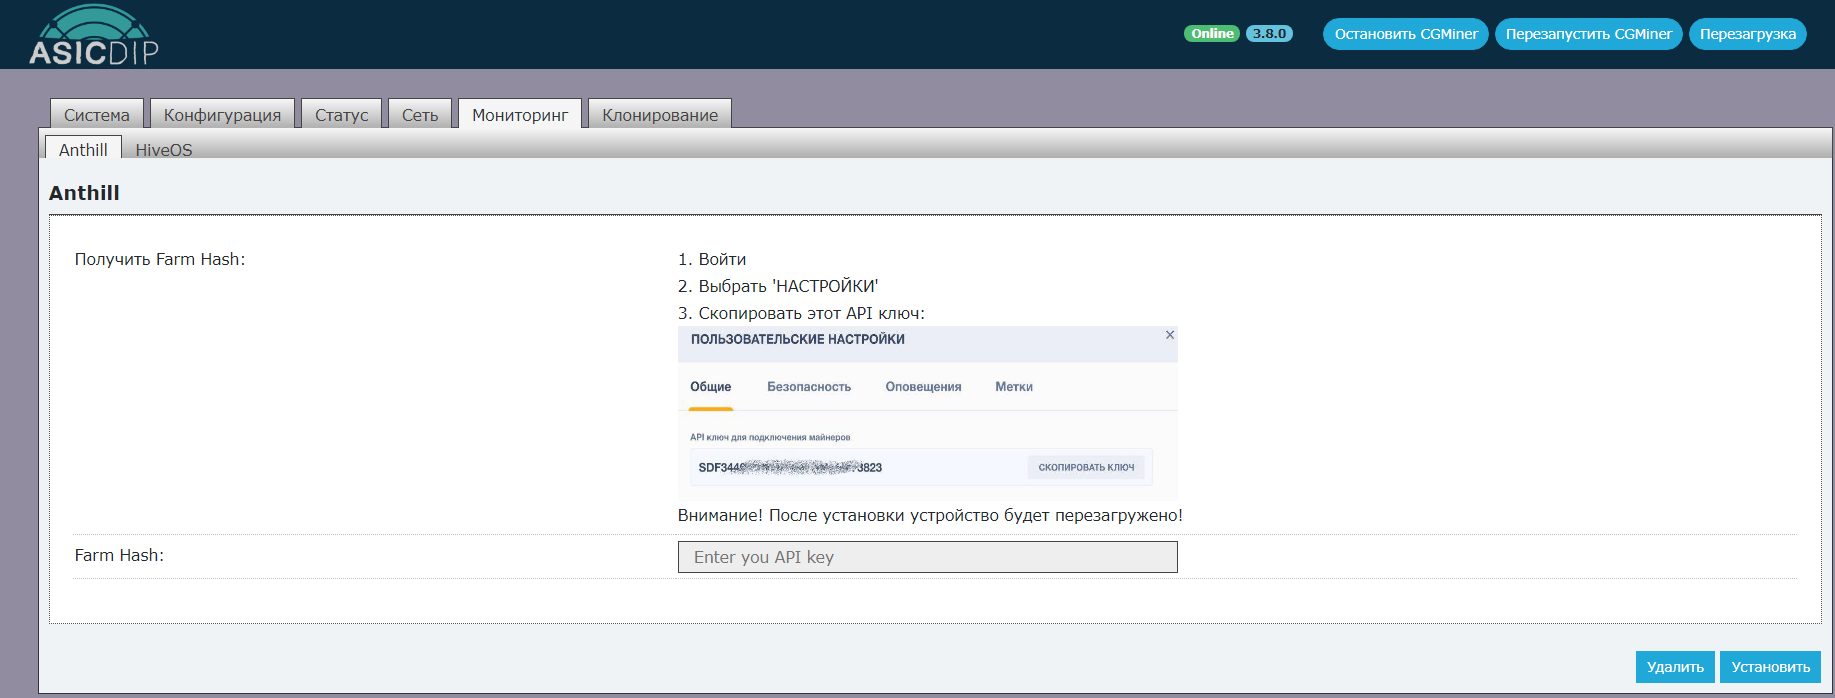
Task: Click the ASICDIP logo
Action: [x=94, y=35]
